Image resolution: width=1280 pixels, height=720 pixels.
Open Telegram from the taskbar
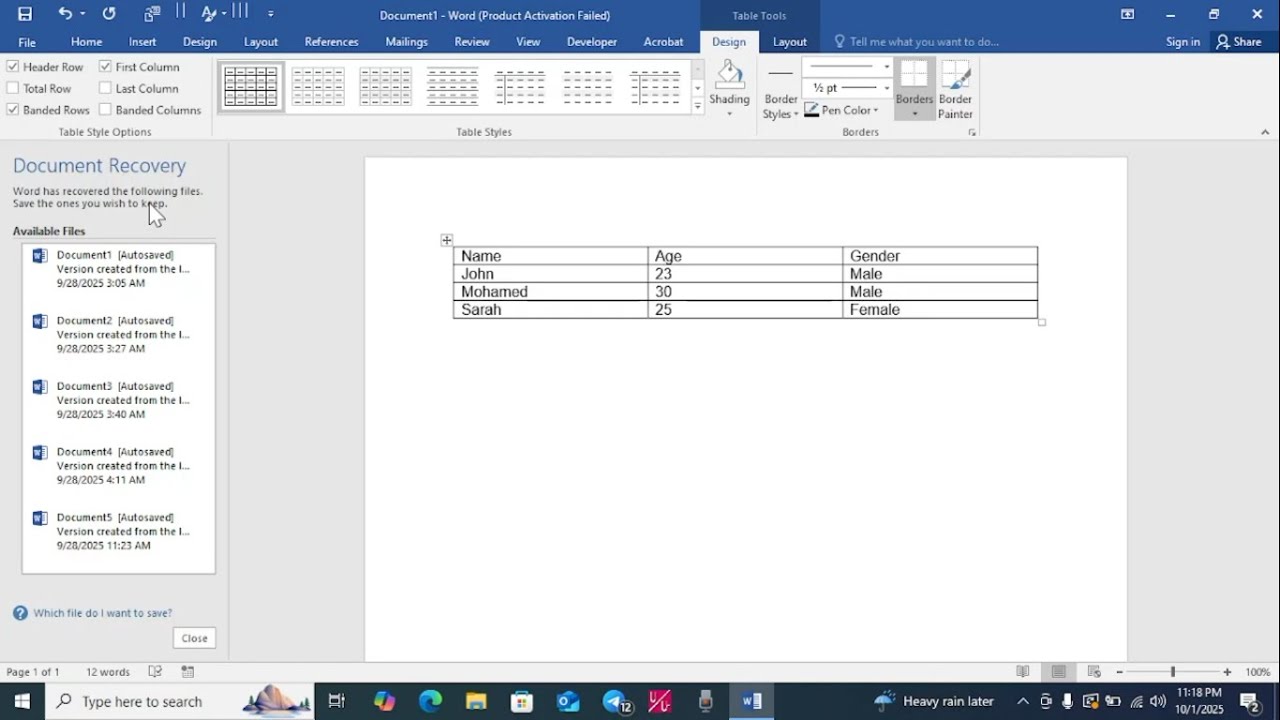(x=615, y=701)
